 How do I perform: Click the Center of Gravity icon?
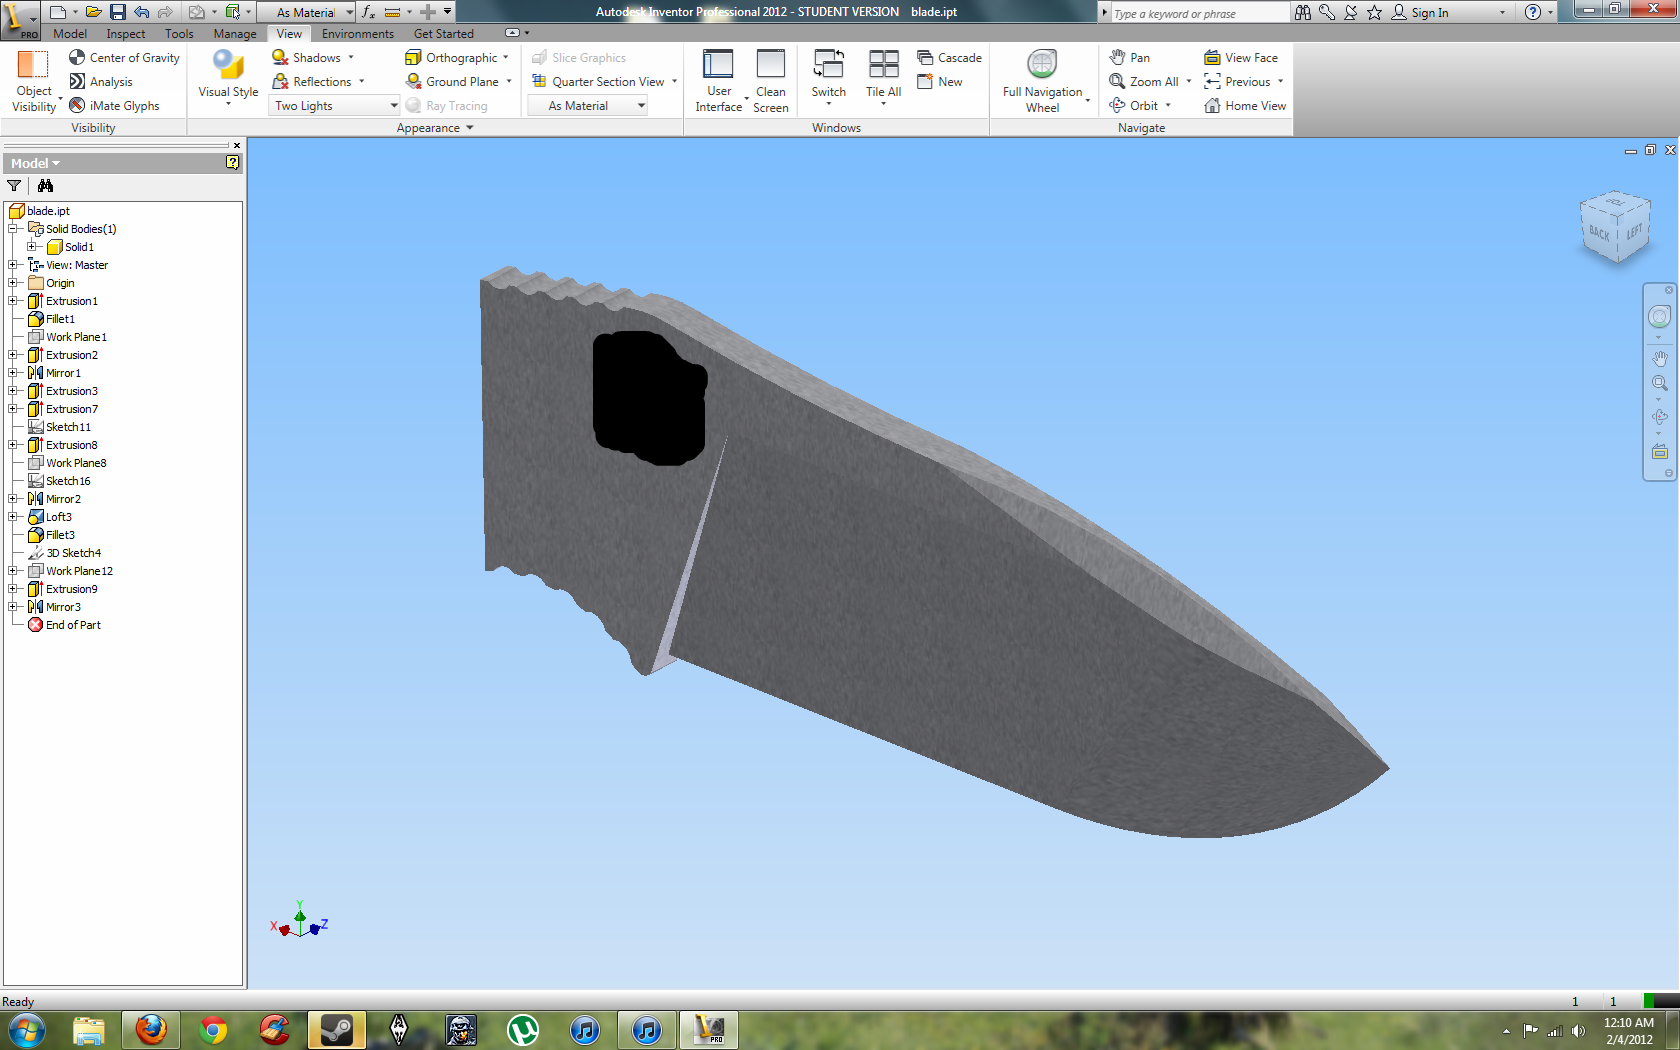[x=77, y=58]
